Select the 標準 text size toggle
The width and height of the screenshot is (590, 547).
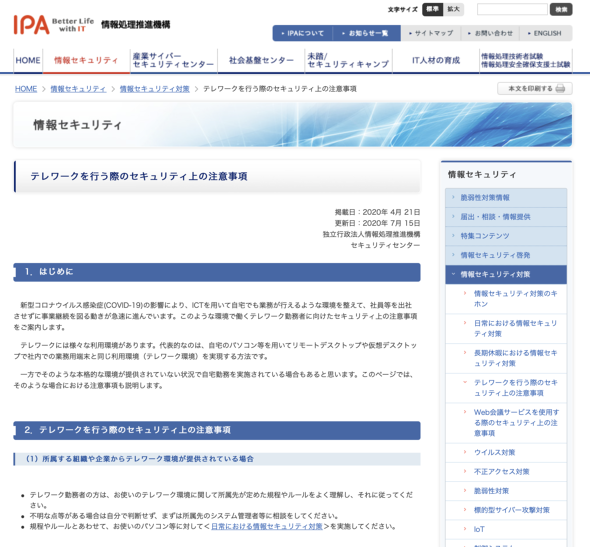[432, 9]
